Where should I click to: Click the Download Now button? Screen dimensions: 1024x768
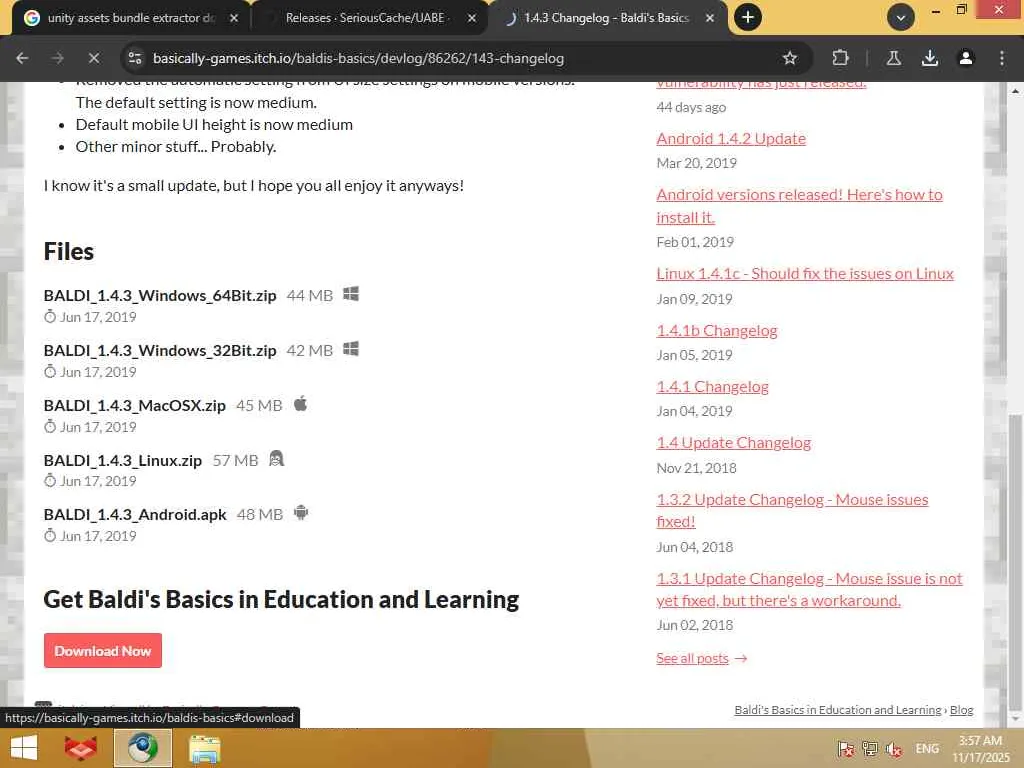pos(103,650)
